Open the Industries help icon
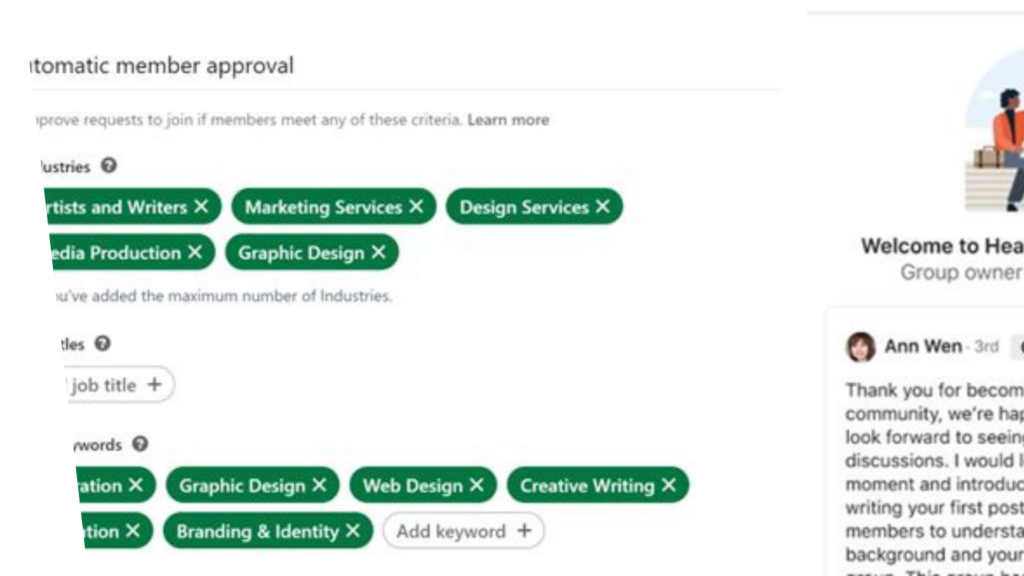 (x=108, y=166)
